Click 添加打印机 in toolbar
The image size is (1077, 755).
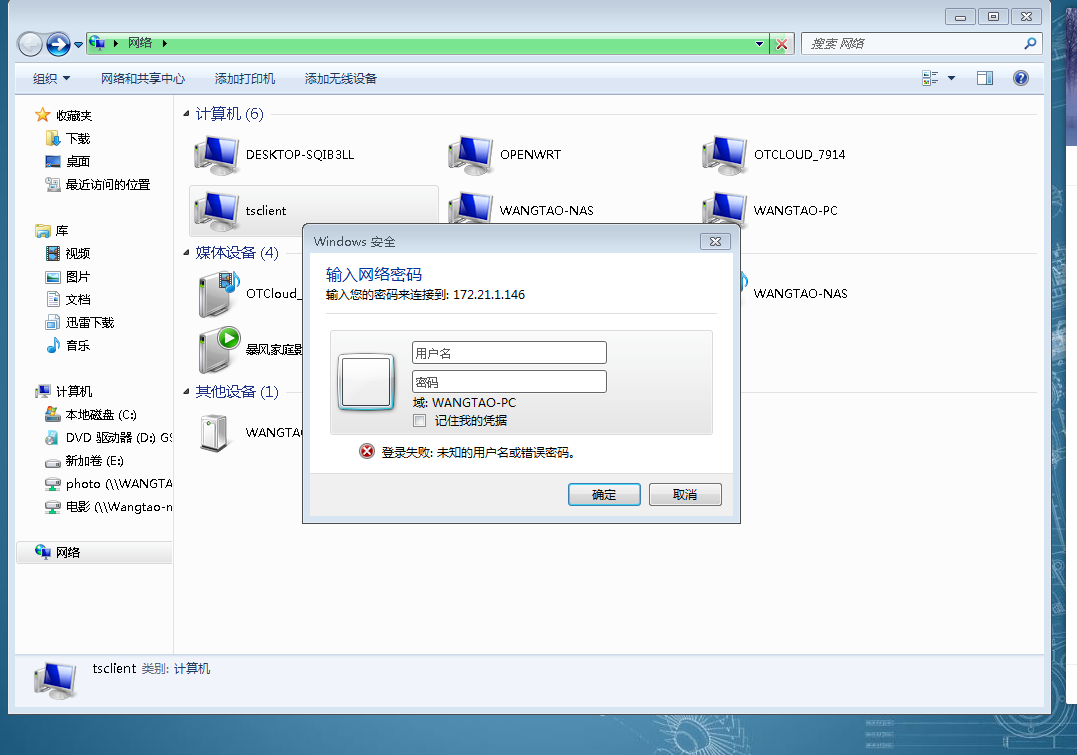[x=245, y=78]
